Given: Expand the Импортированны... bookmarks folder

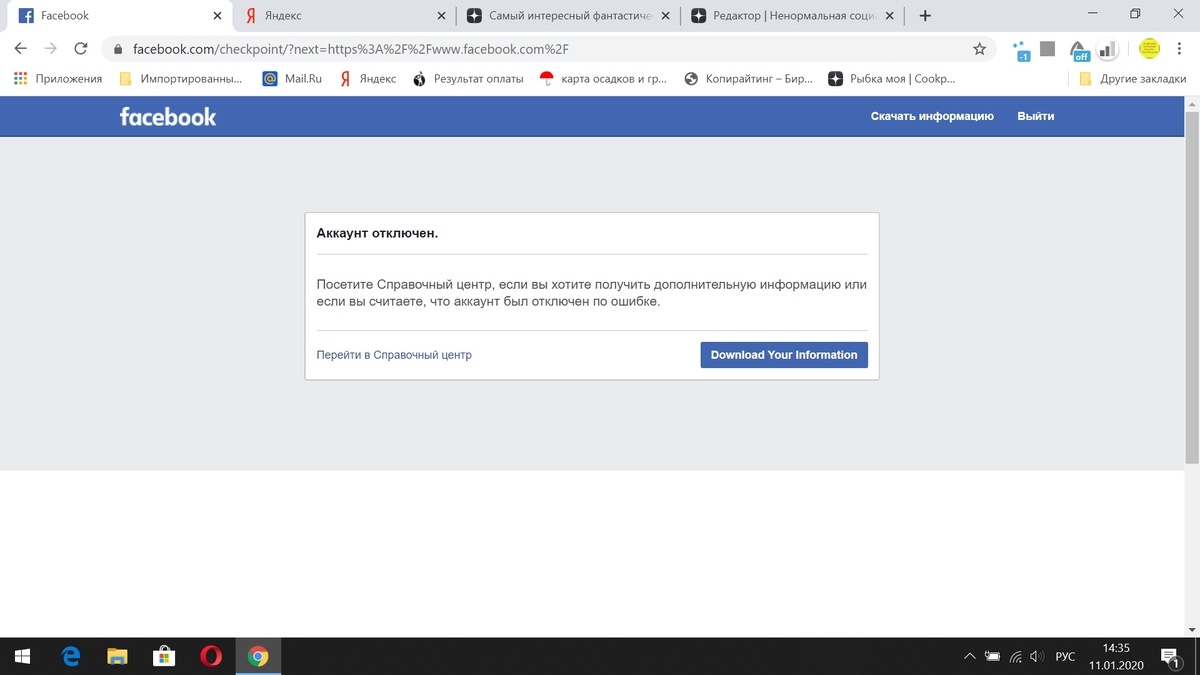Looking at the screenshot, I should tap(181, 78).
